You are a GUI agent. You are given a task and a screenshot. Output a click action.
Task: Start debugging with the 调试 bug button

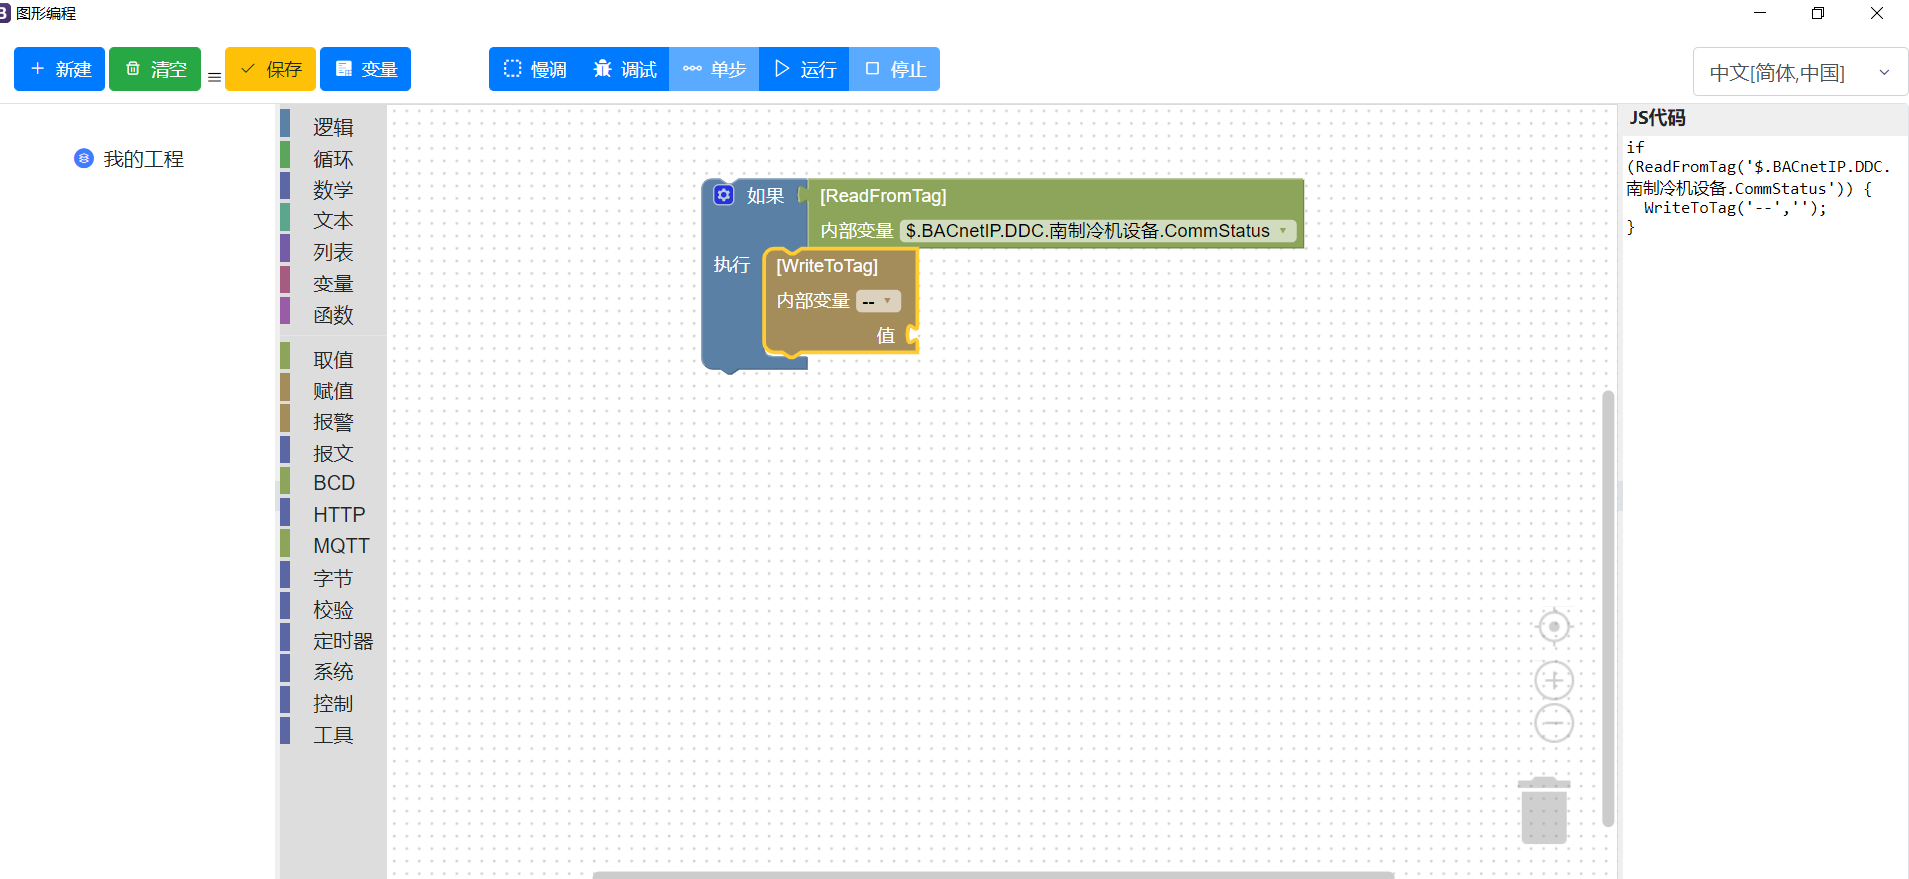625,69
